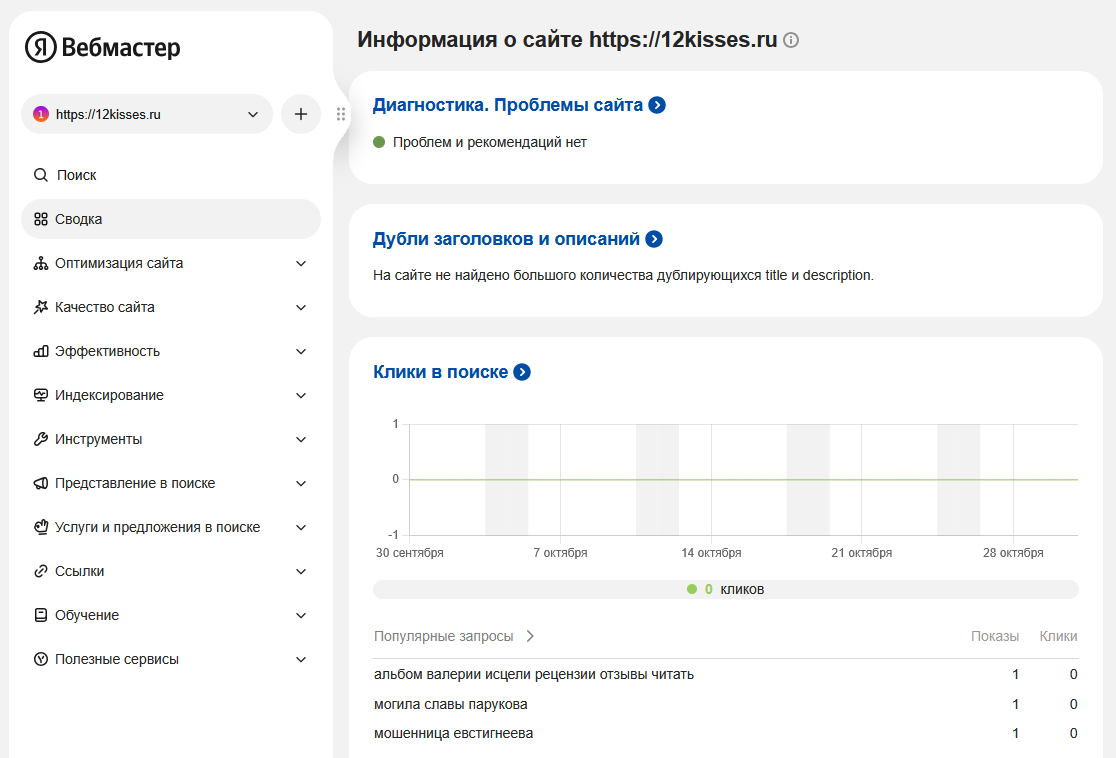
Task: Click 28 октября label on chart axis
Action: (1013, 553)
